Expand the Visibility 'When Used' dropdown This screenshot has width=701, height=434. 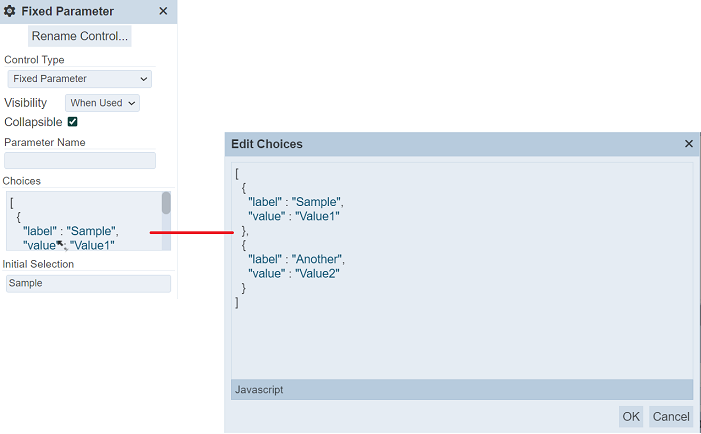pos(102,102)
